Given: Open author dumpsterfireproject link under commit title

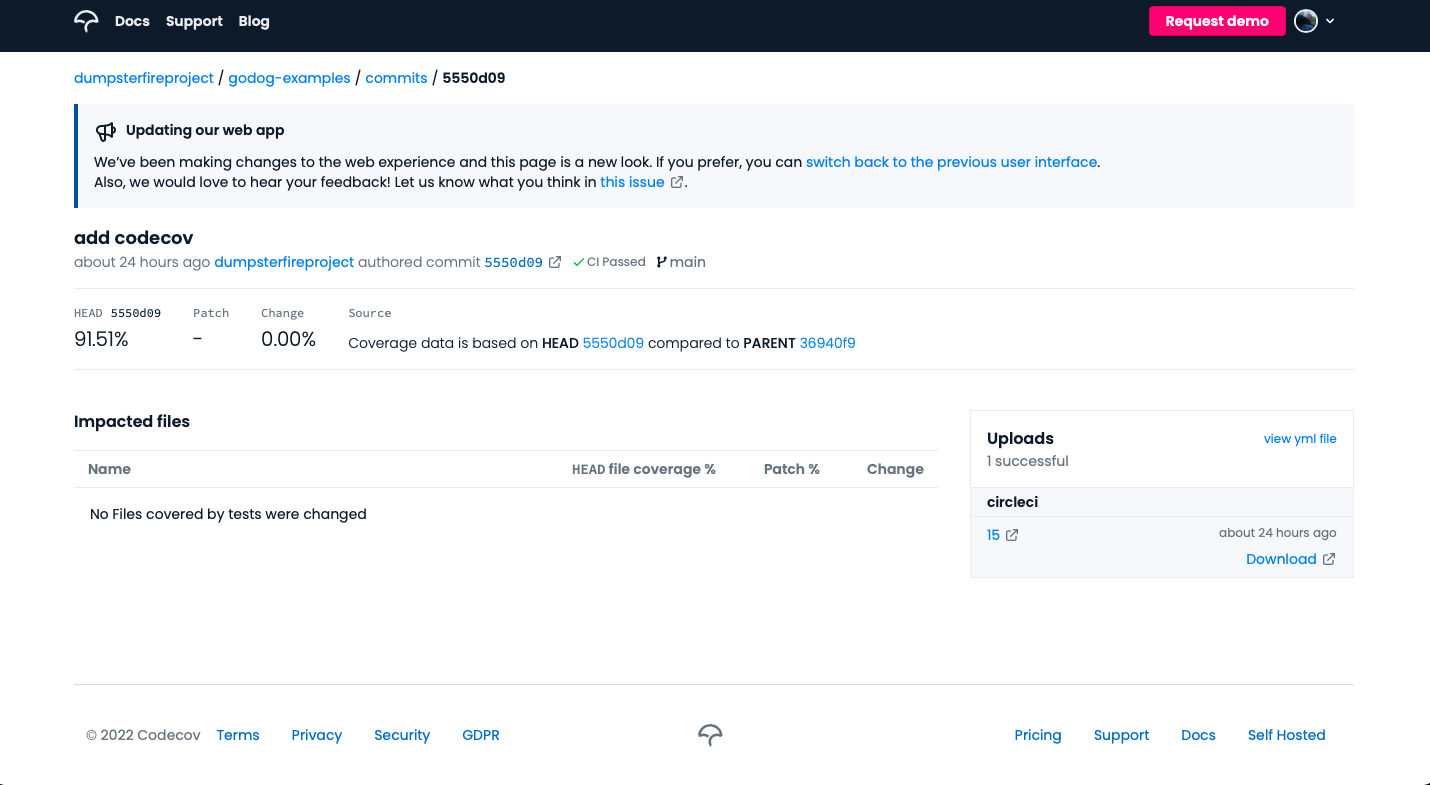Looking at the screenshot, I should point(284,262).
